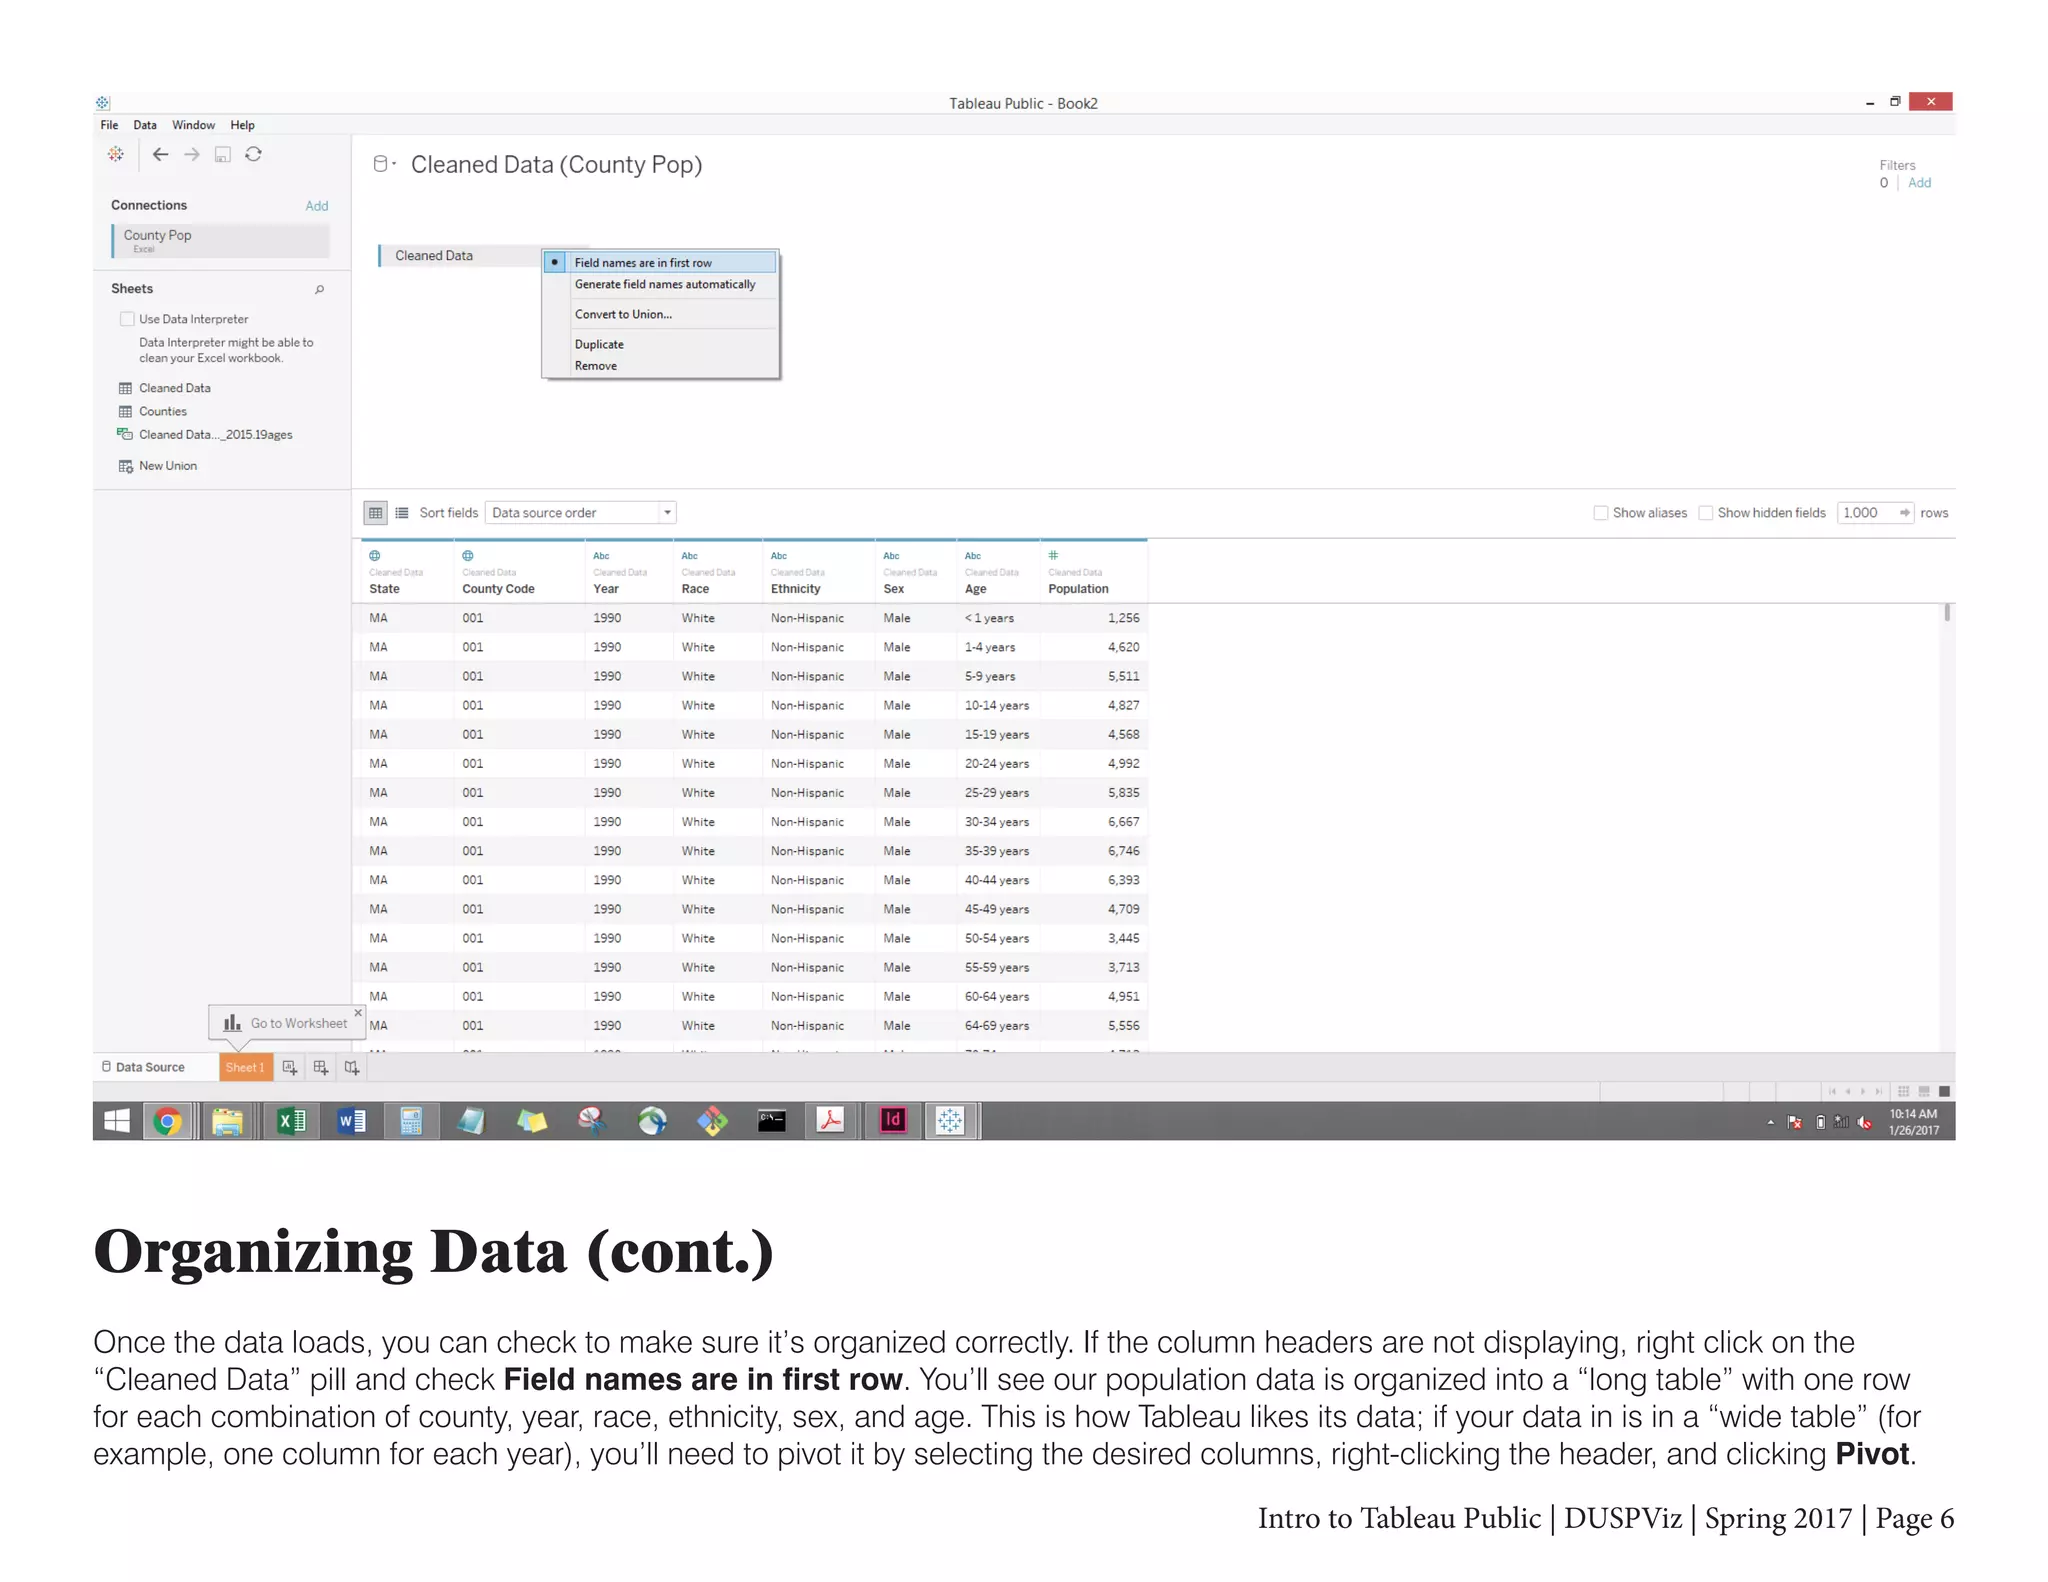Apply the rows count arrow
The height and width of the screenshot is (1582, 2048).
point(1904,513)
